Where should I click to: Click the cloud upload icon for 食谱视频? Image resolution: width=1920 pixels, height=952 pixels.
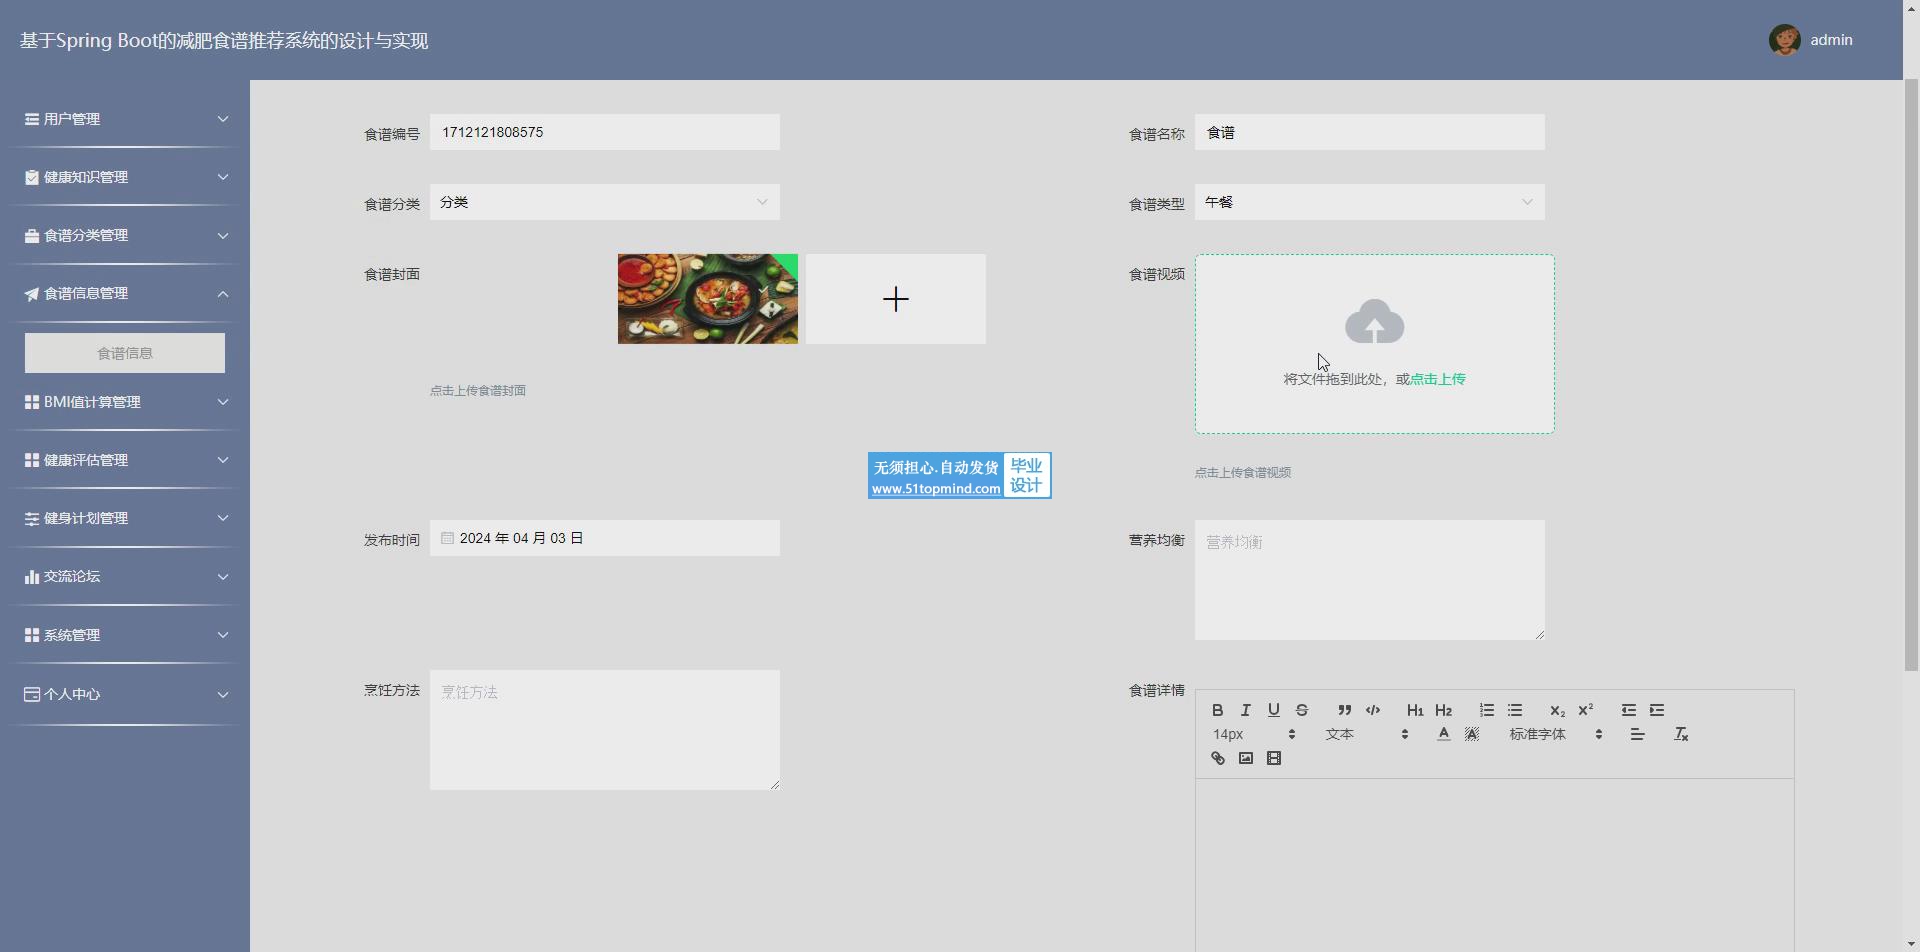click(x=1375, y=322)
